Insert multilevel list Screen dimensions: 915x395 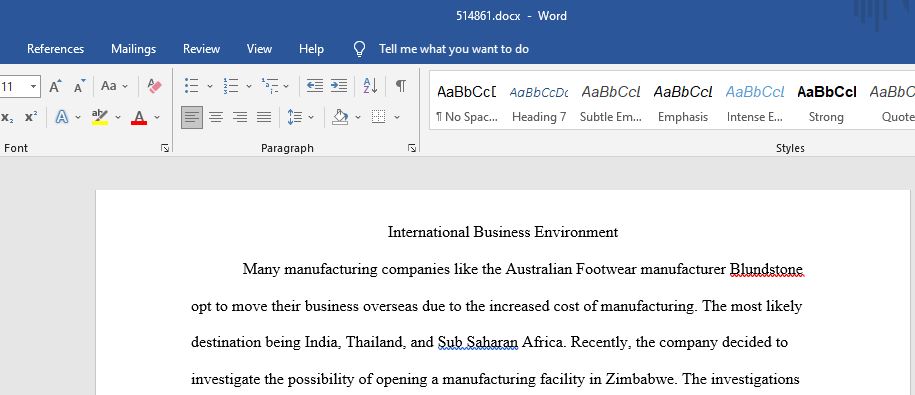[x=270, y=86]
